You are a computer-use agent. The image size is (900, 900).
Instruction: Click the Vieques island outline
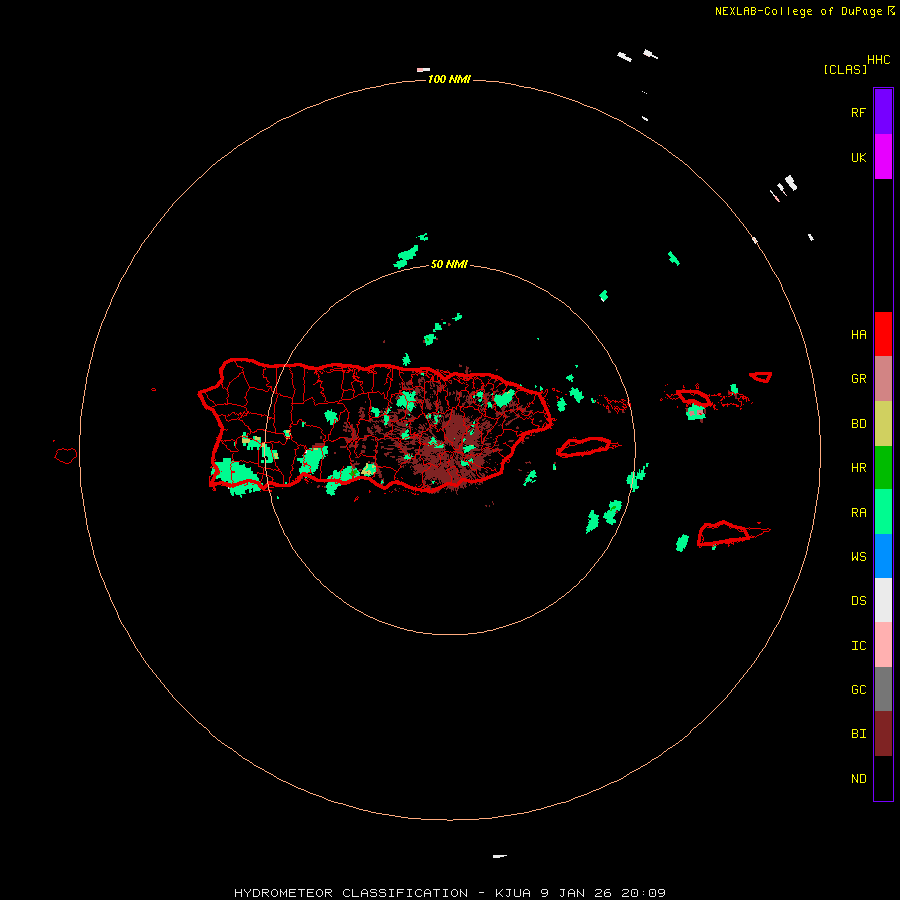click(585, 447)
